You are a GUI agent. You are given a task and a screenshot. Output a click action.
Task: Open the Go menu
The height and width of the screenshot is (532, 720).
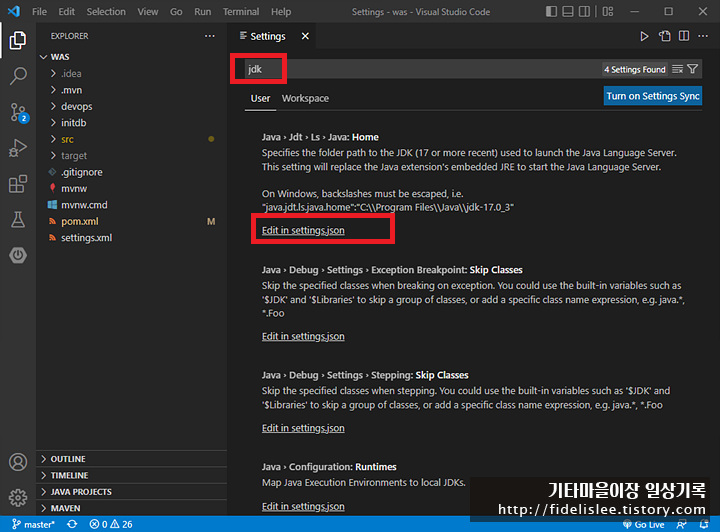pyautogui.click(x=176, y=11)
